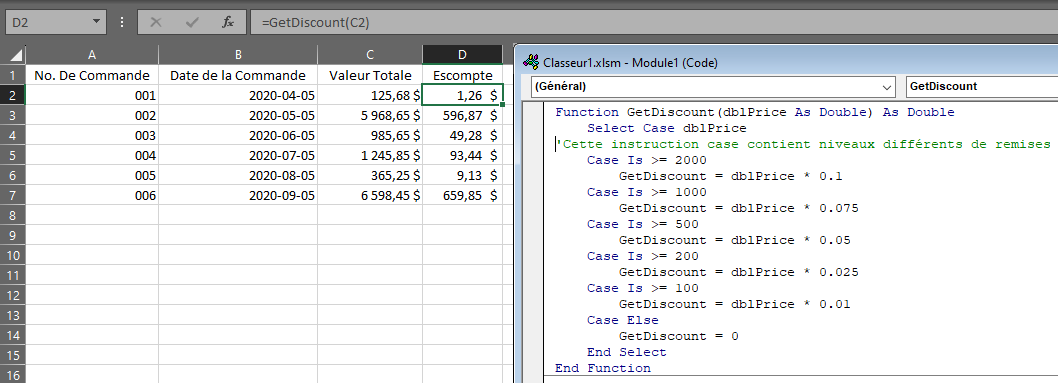The height and width of the screenshot is (383, 1058).
Task: Click date cell 2020-04-05
Action: [x=238, y=95]
